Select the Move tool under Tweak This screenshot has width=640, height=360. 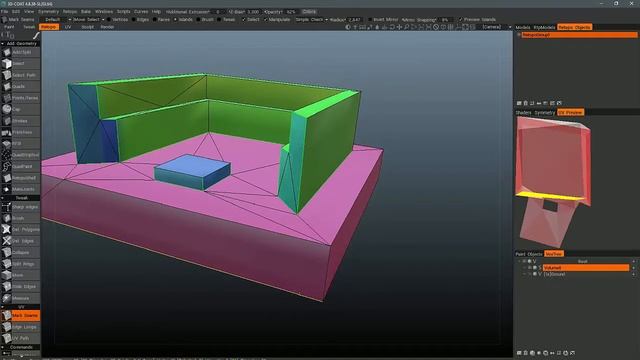point(20,276)
